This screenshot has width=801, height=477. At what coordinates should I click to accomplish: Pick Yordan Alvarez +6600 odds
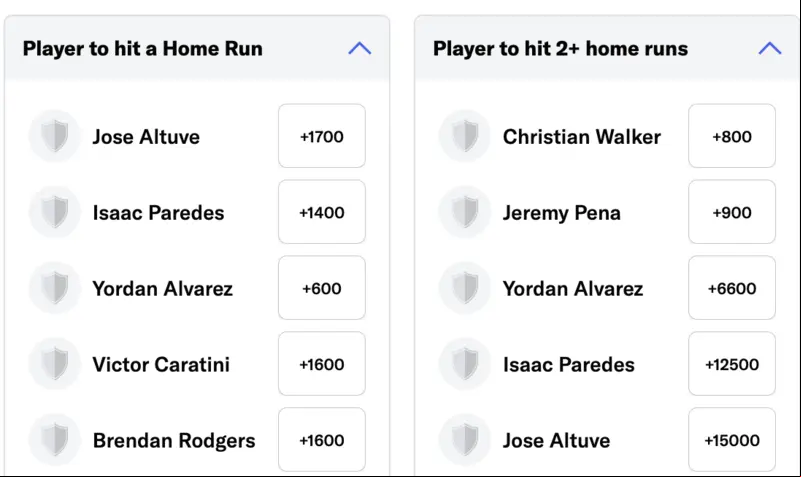pos(732,288)
